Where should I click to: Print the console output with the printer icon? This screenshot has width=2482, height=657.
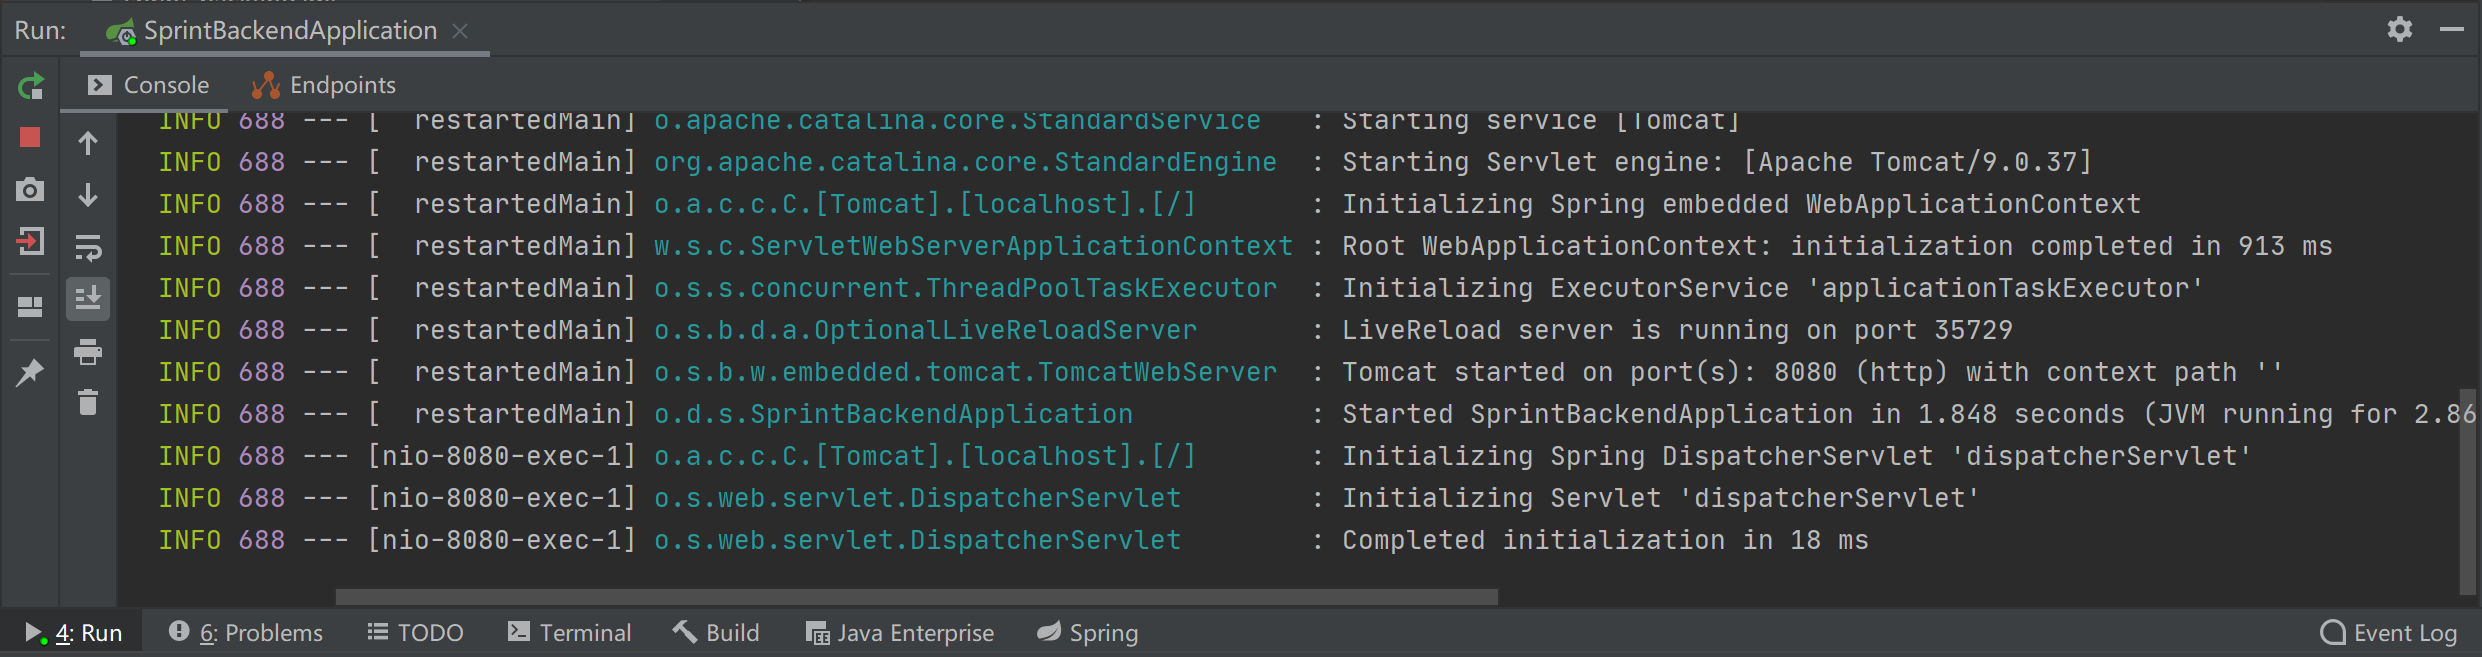pyautogui.click(x=88, y=351)
